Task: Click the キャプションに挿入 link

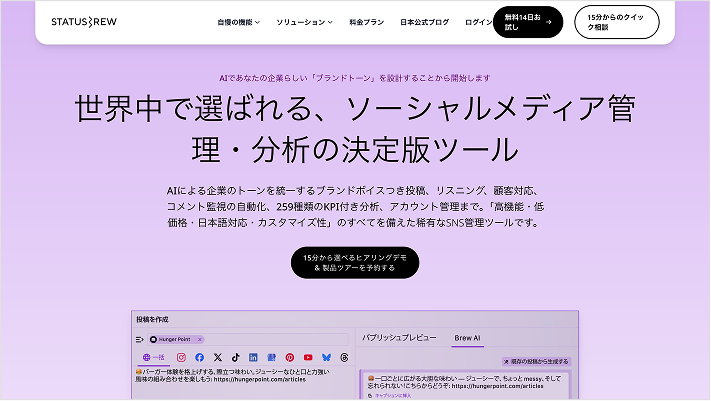Action: [390, 396]
